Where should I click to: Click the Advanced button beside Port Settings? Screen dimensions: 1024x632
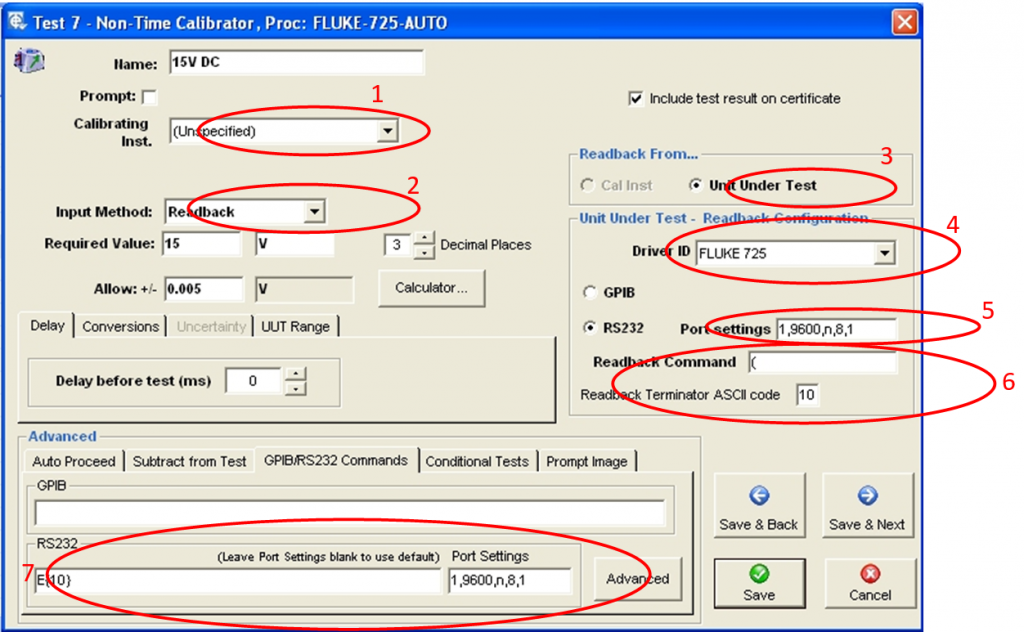click(637, 578)
